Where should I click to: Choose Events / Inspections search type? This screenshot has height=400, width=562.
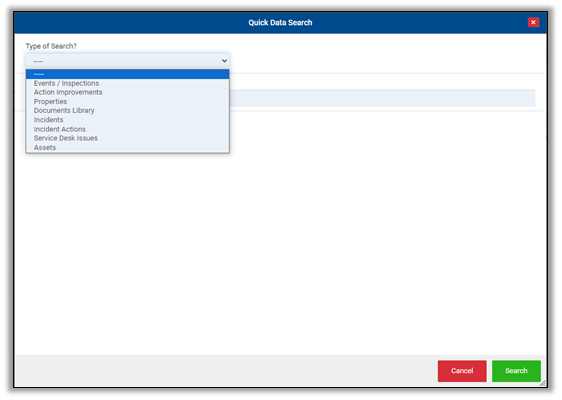pyautogui.click(x=128, y=83)
